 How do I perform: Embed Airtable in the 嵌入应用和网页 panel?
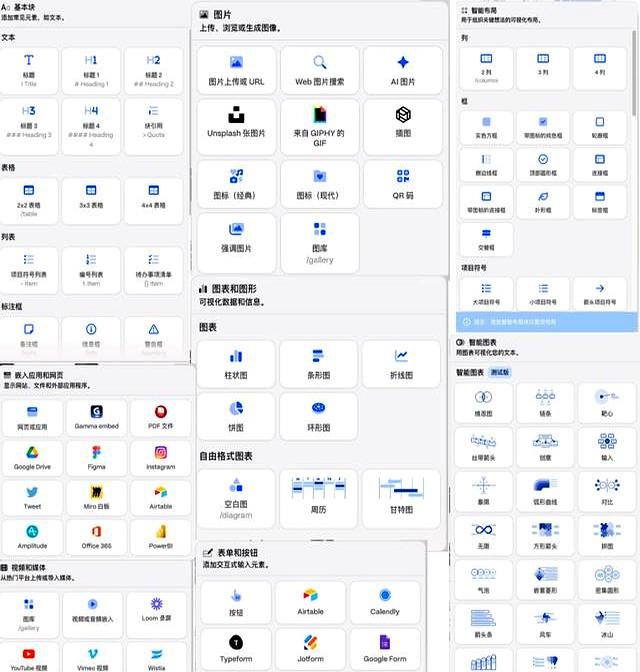pyautogui.click(x=161, y=498)
